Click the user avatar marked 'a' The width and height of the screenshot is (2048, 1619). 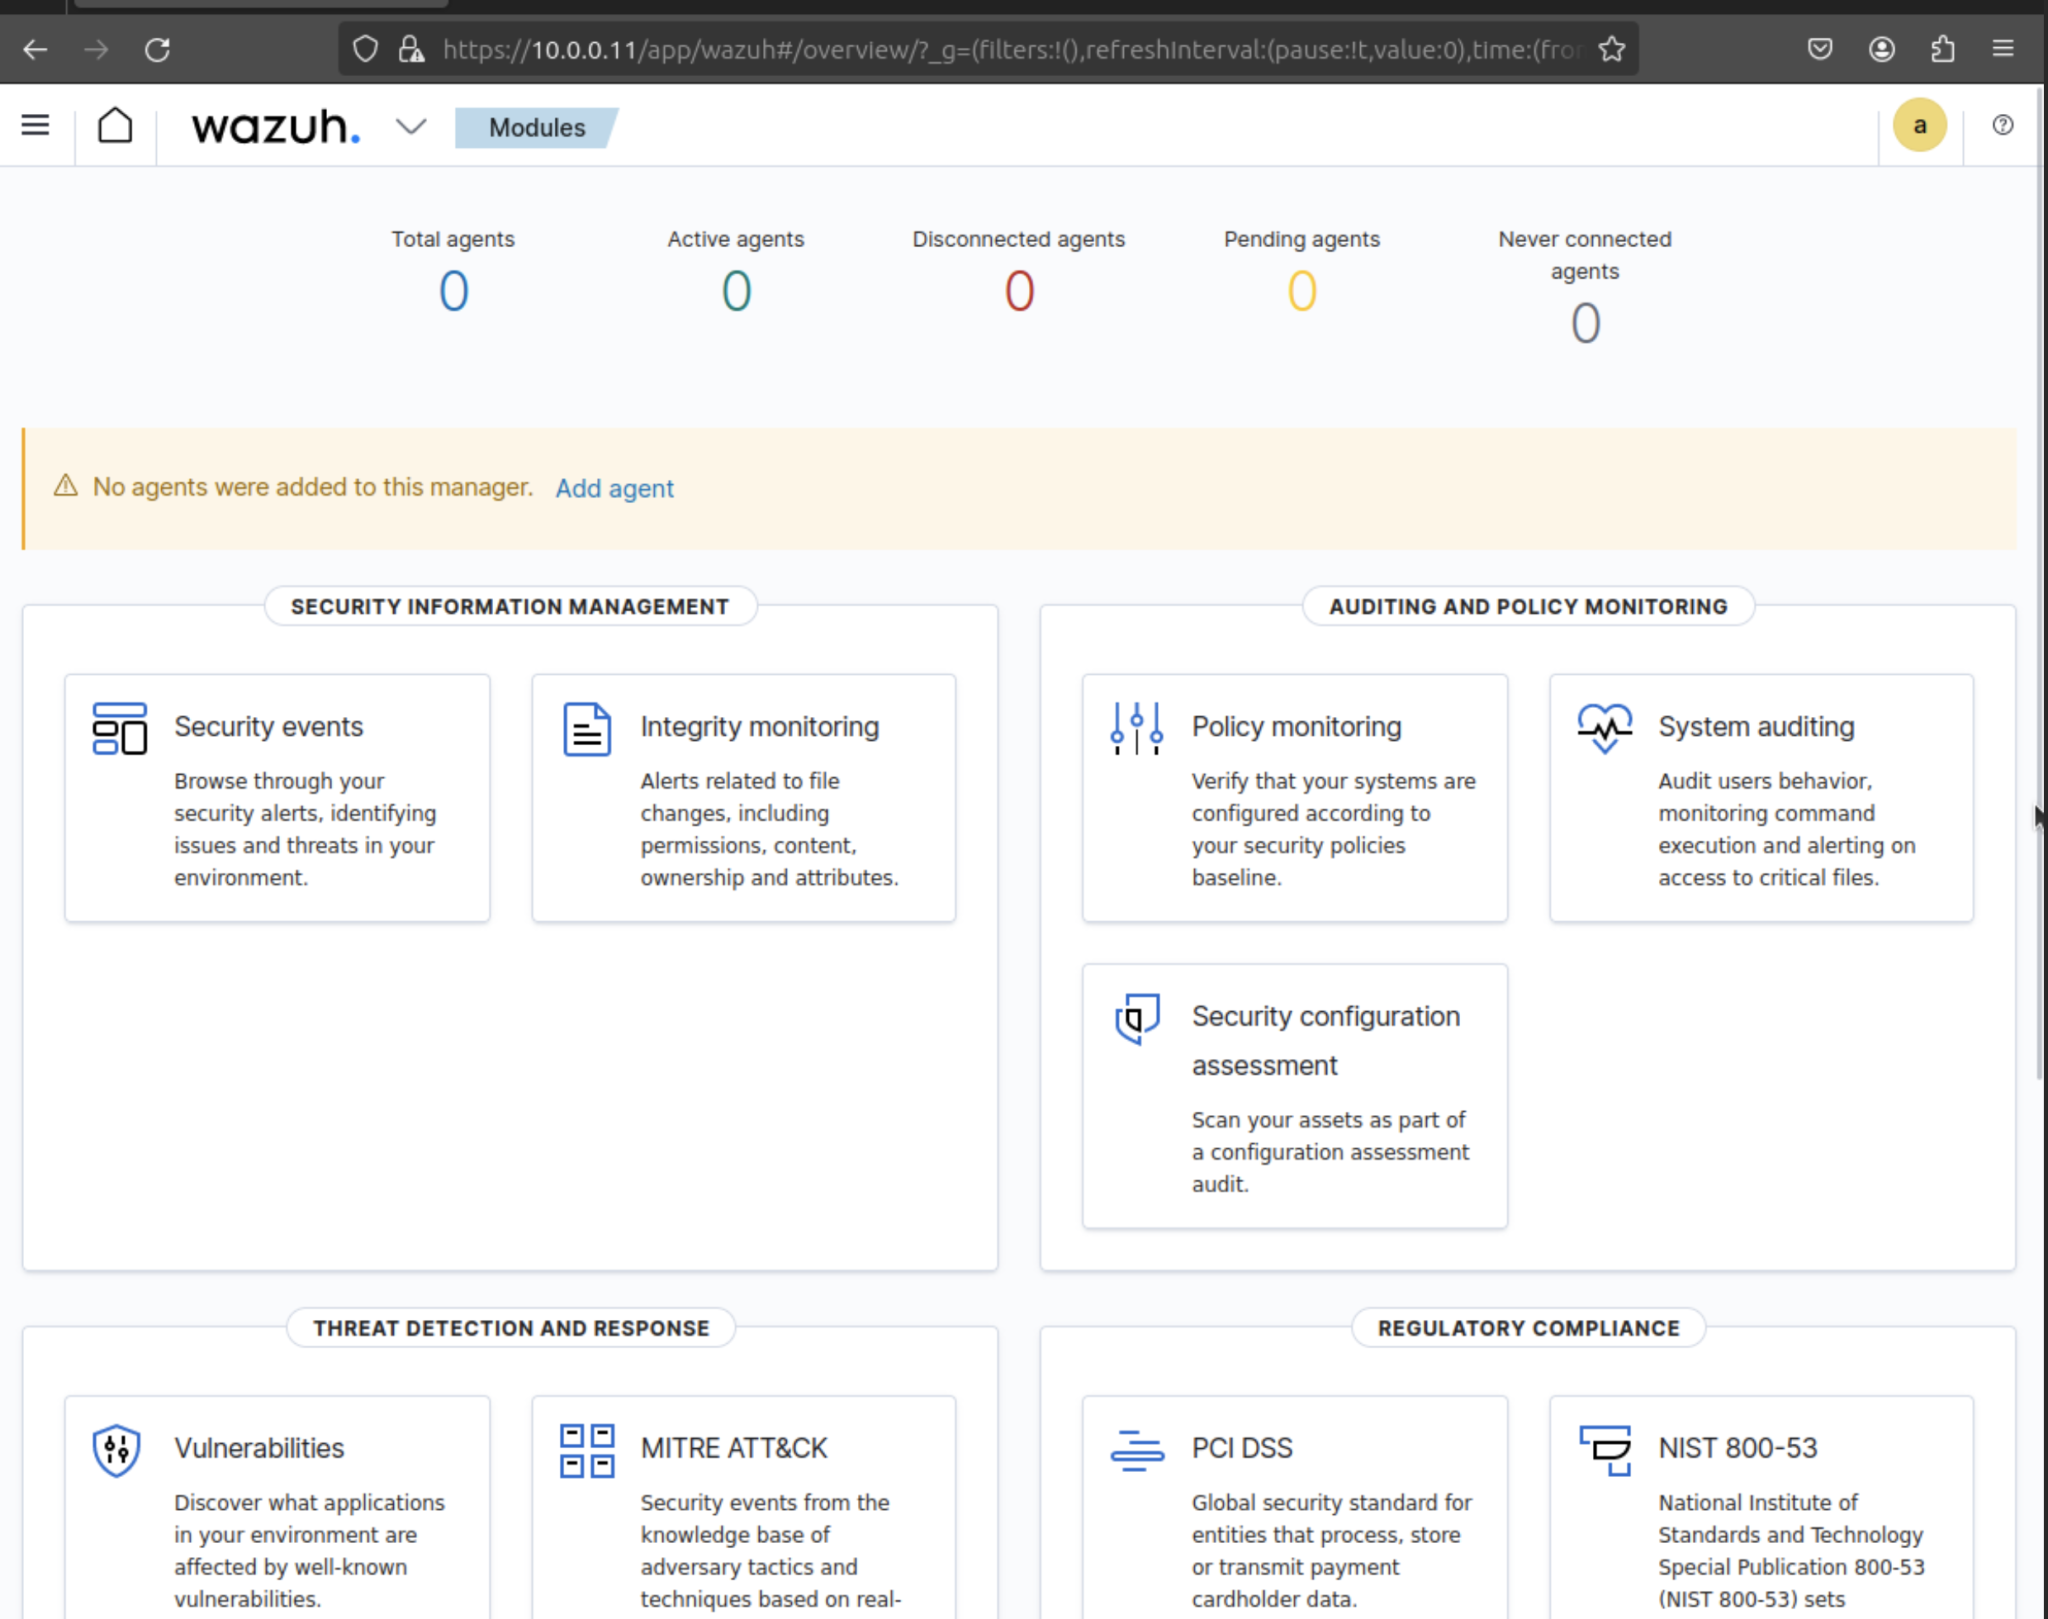pos(1919,125)
